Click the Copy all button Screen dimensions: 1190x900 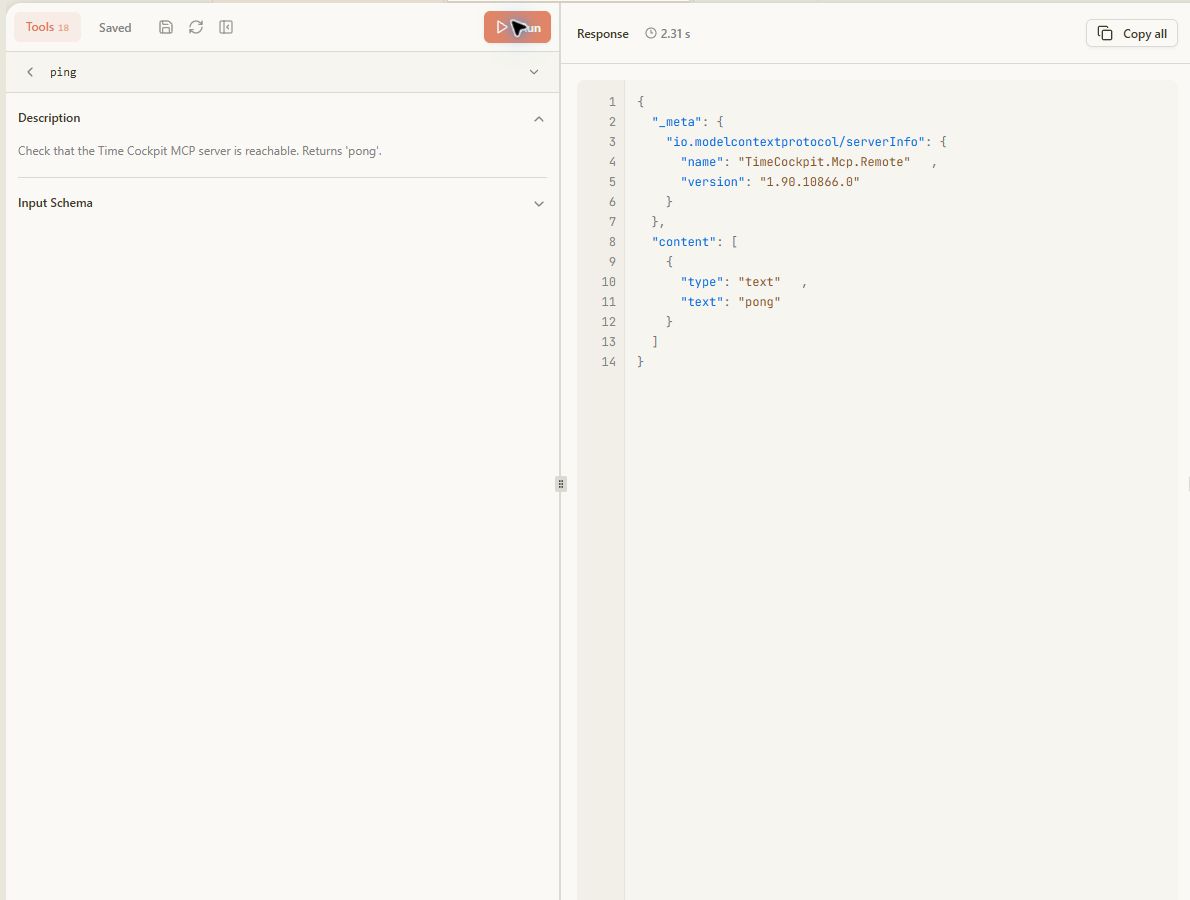[1132, 33]
